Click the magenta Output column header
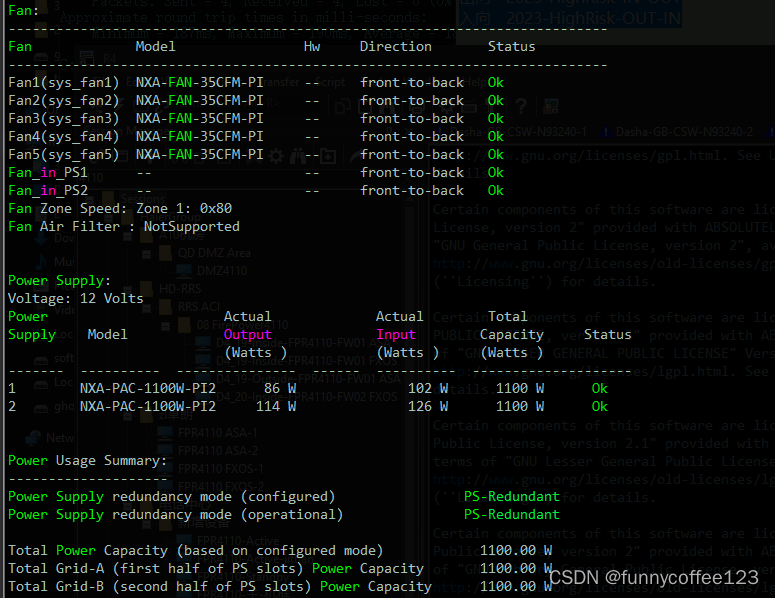 [248, 335]
